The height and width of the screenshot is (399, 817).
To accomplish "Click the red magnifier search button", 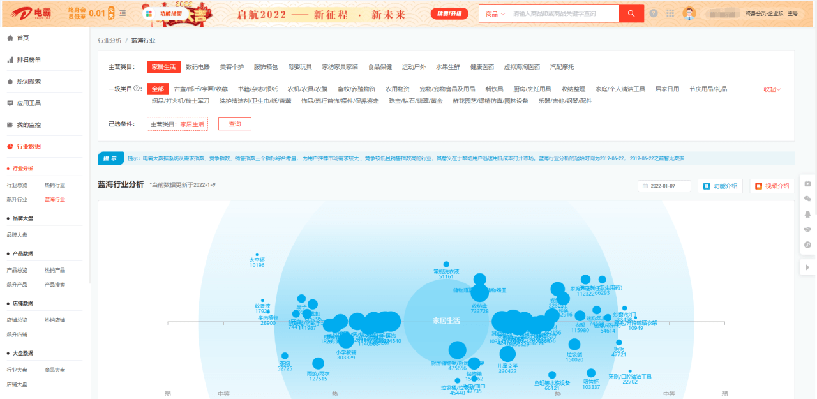I will pos(632,14).
